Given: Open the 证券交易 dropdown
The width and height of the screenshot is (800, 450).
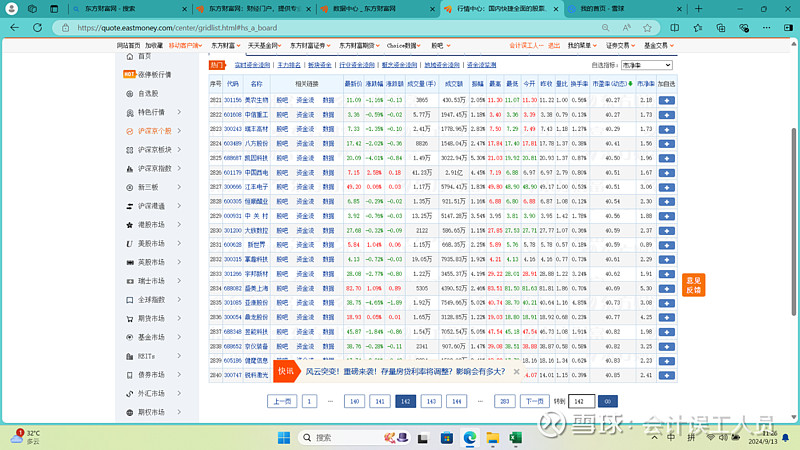Looking at the screenshot, I should [620, 46].
